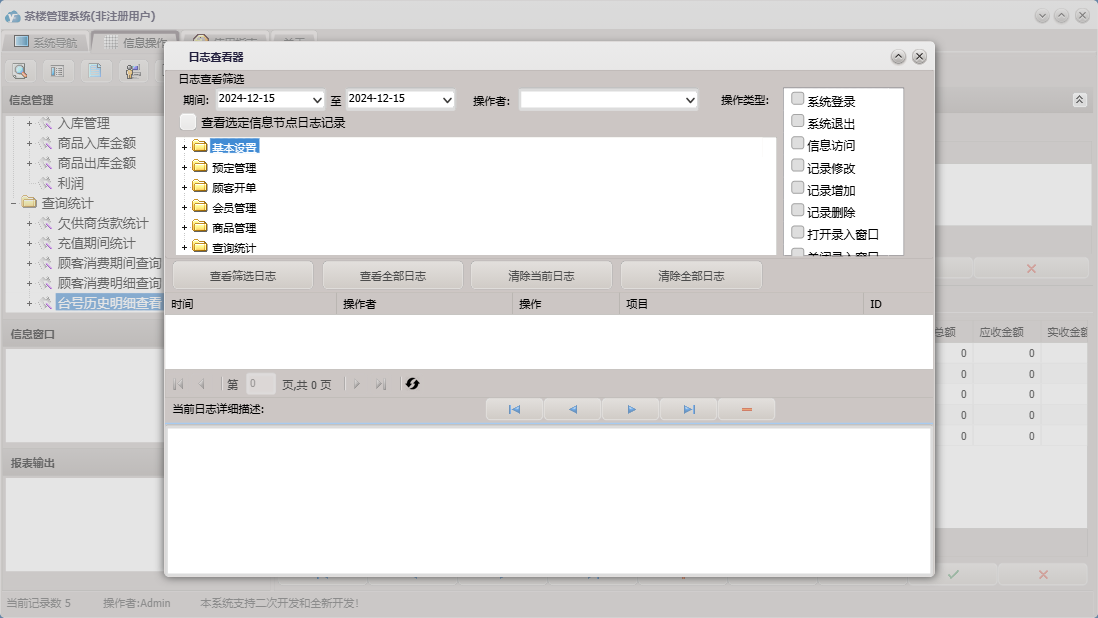Viewport: 1098px width, 618px height.
Task: Click the orange minus delete record button
Action: [x=746, y=409]
